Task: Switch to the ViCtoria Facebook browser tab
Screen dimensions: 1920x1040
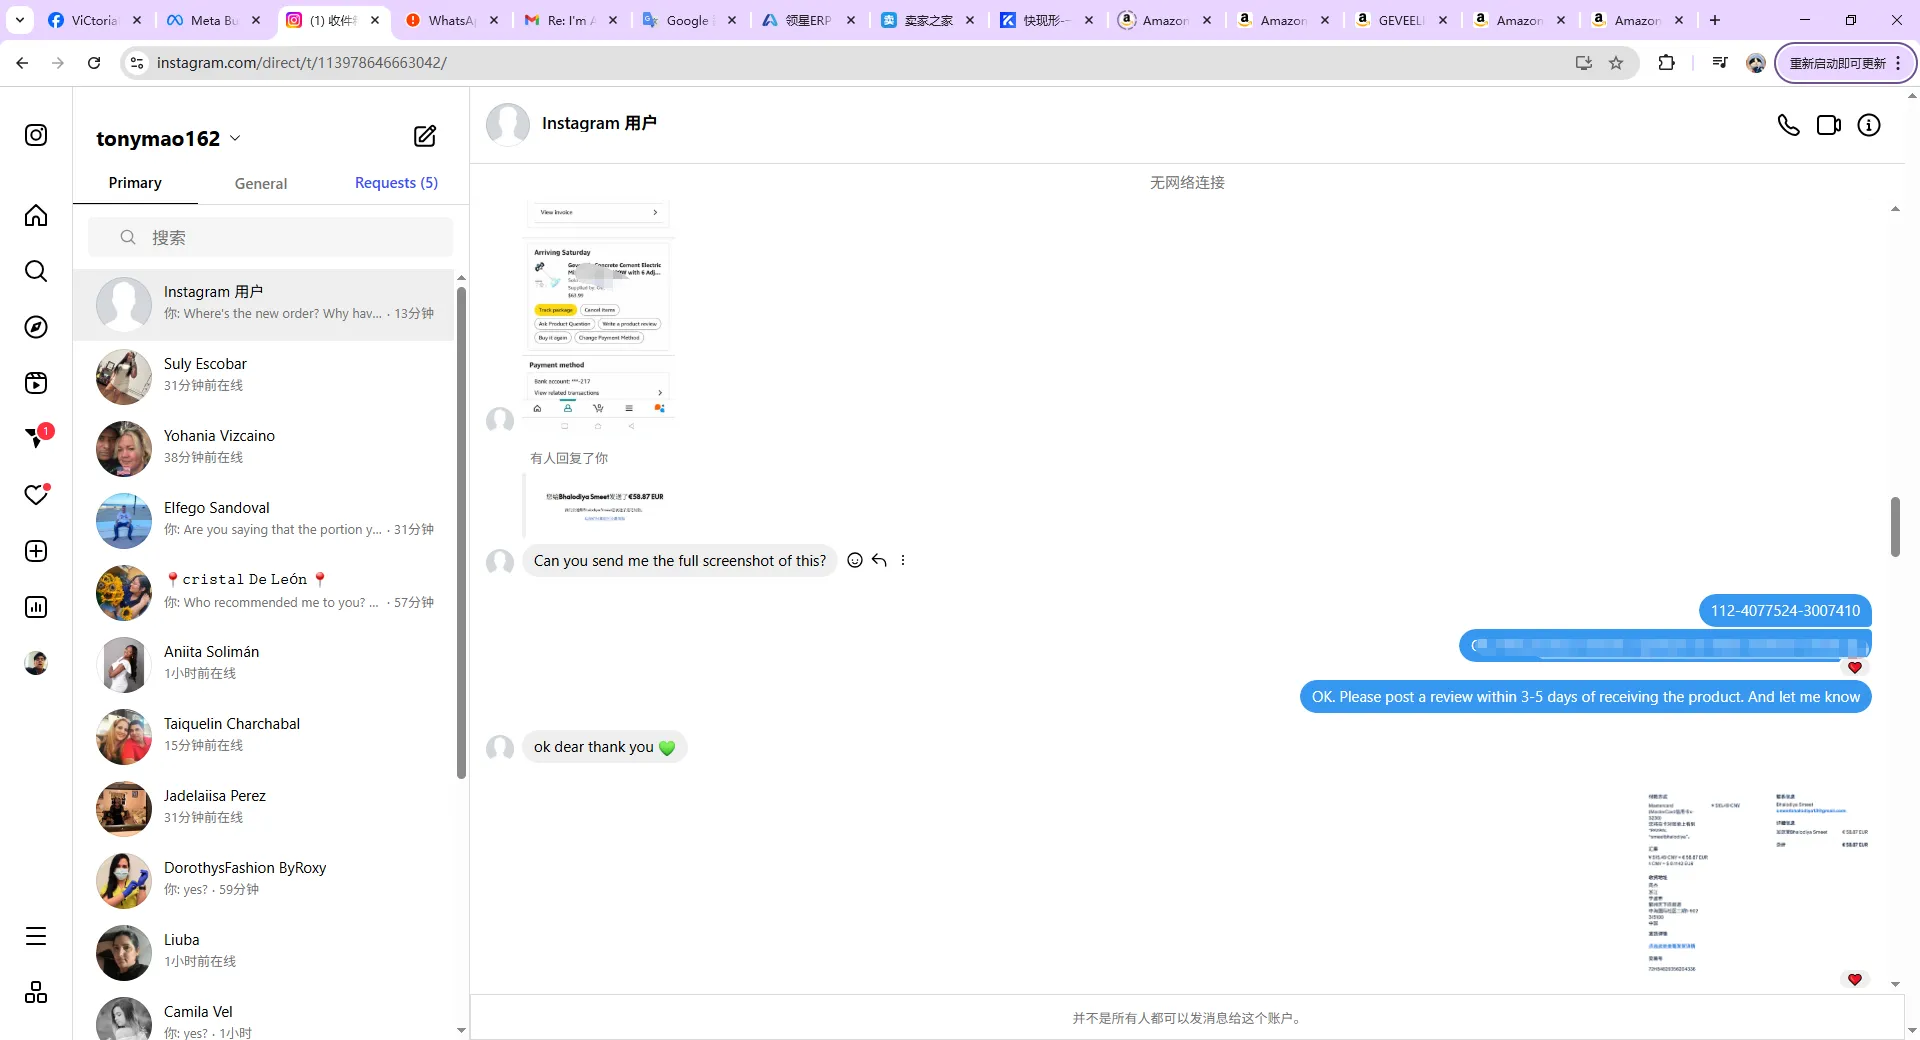Action: pos(95,20)
